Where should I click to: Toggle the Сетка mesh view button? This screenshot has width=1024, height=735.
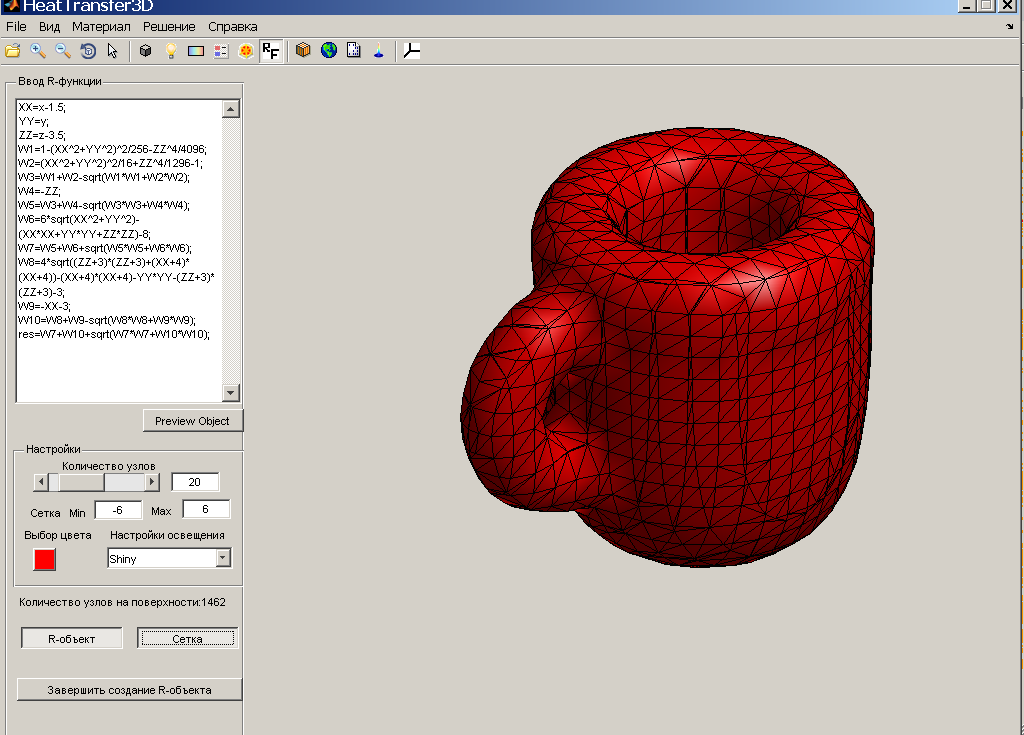[x=187, y=638]
